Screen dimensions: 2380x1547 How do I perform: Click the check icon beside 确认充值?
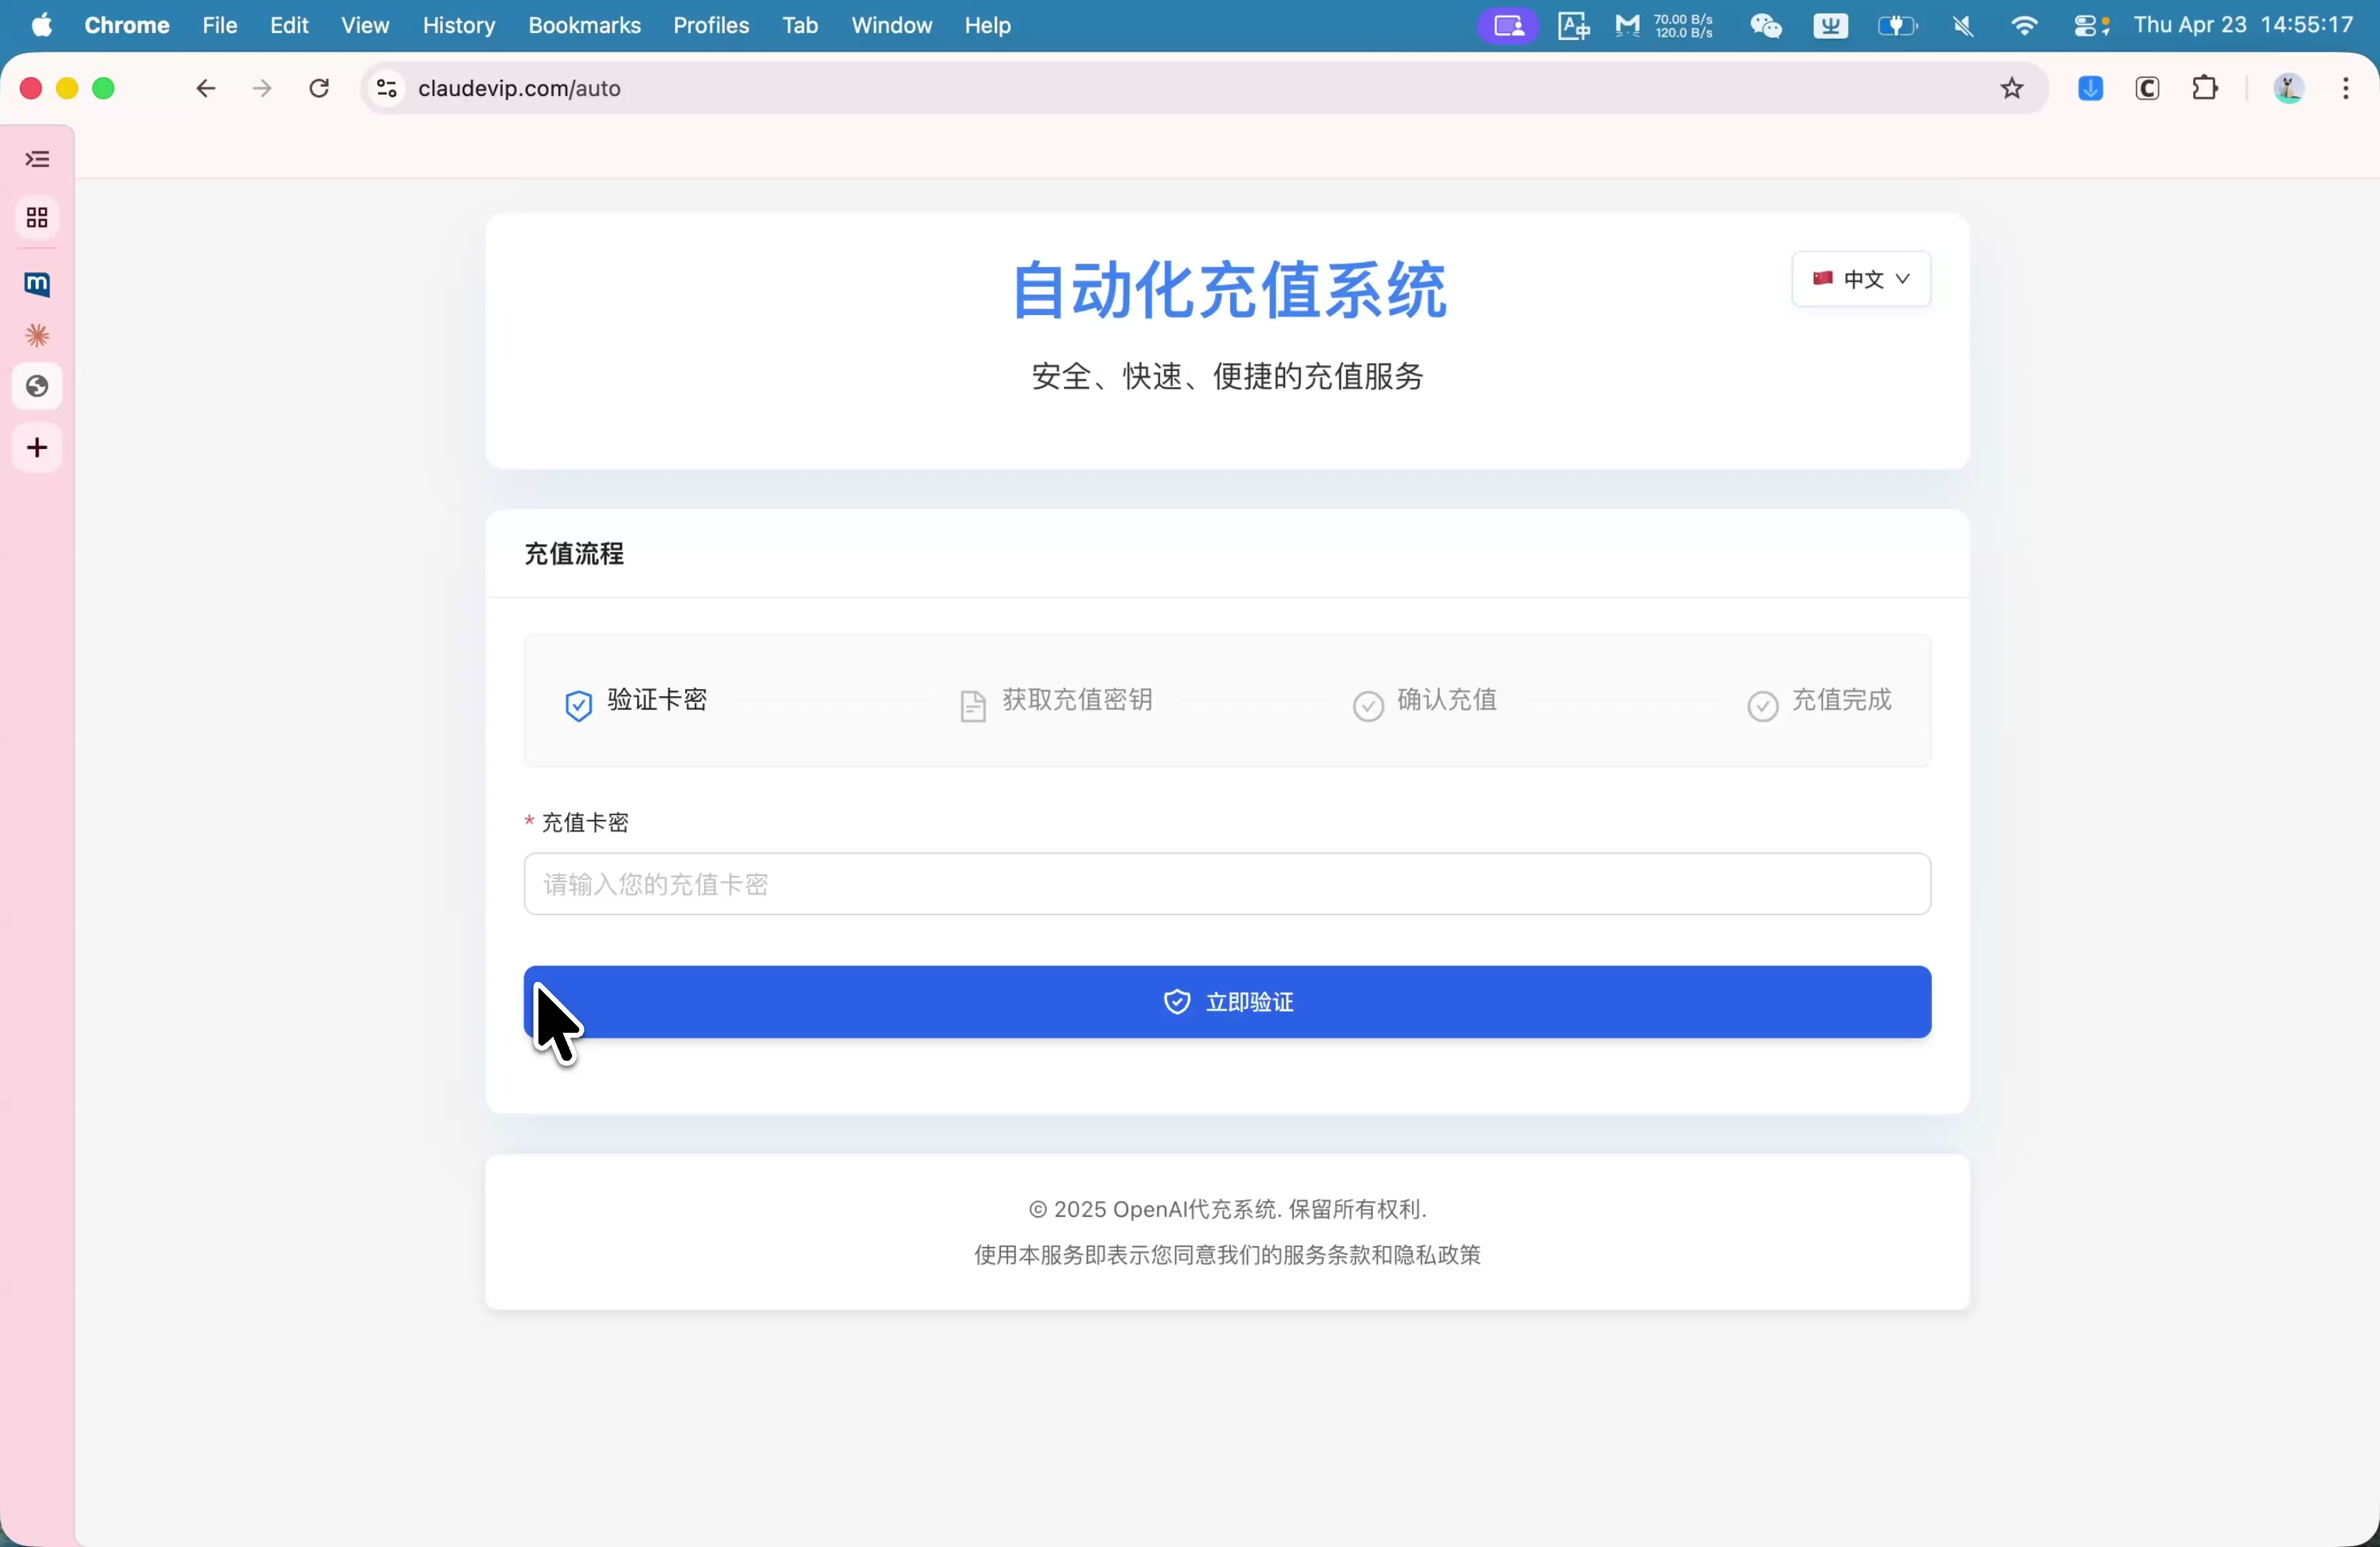click(x=1368, y=706)
